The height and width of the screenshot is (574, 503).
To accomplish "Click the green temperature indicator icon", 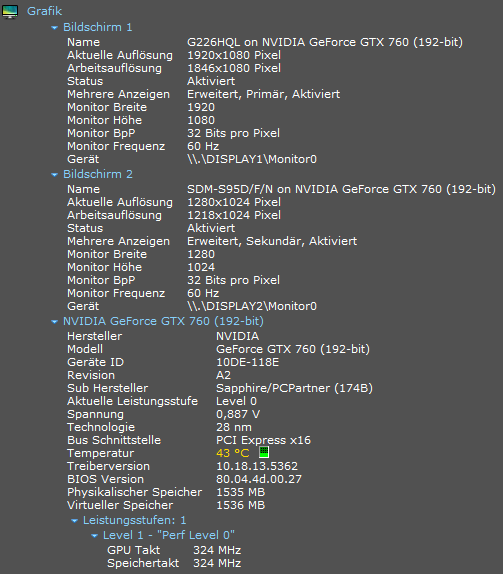I will pyautogui.click(x=264, y=452).
